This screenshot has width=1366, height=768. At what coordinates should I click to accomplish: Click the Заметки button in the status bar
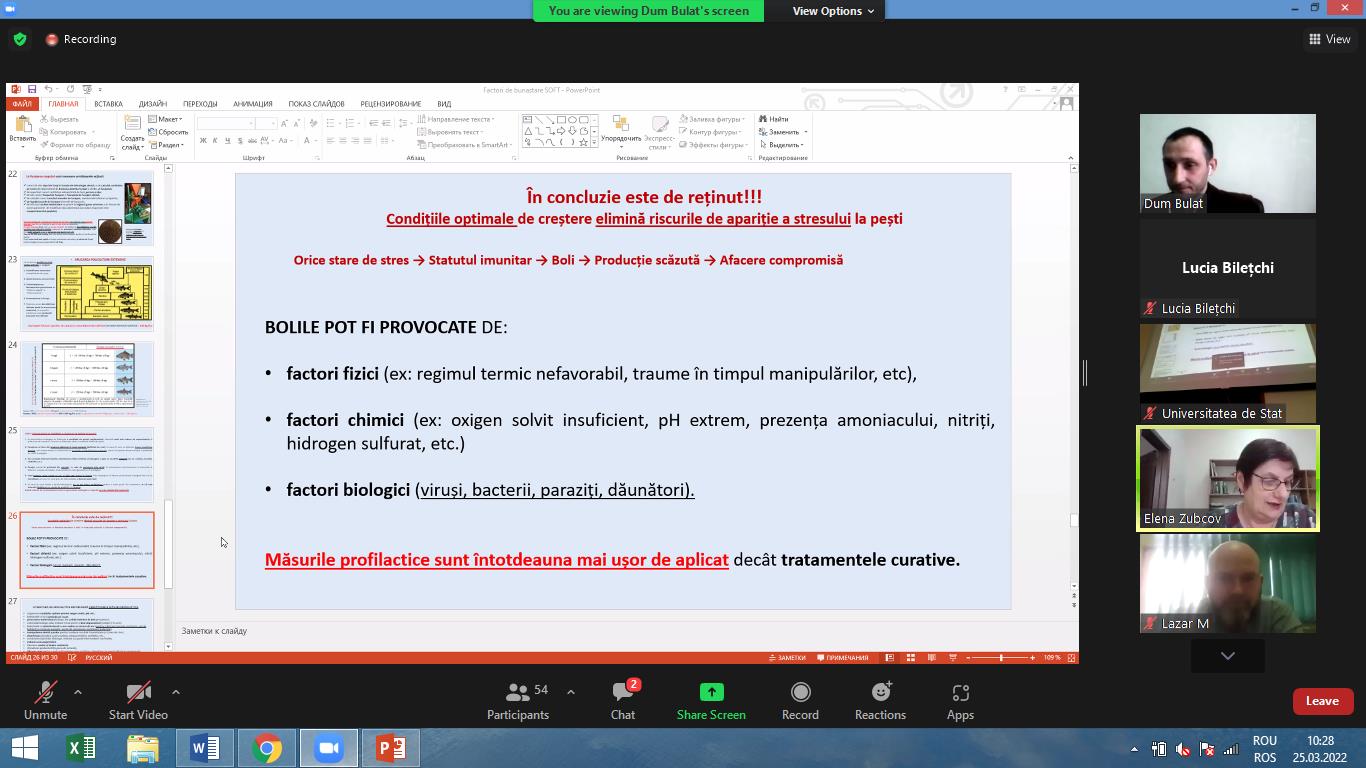coord(786,658)
